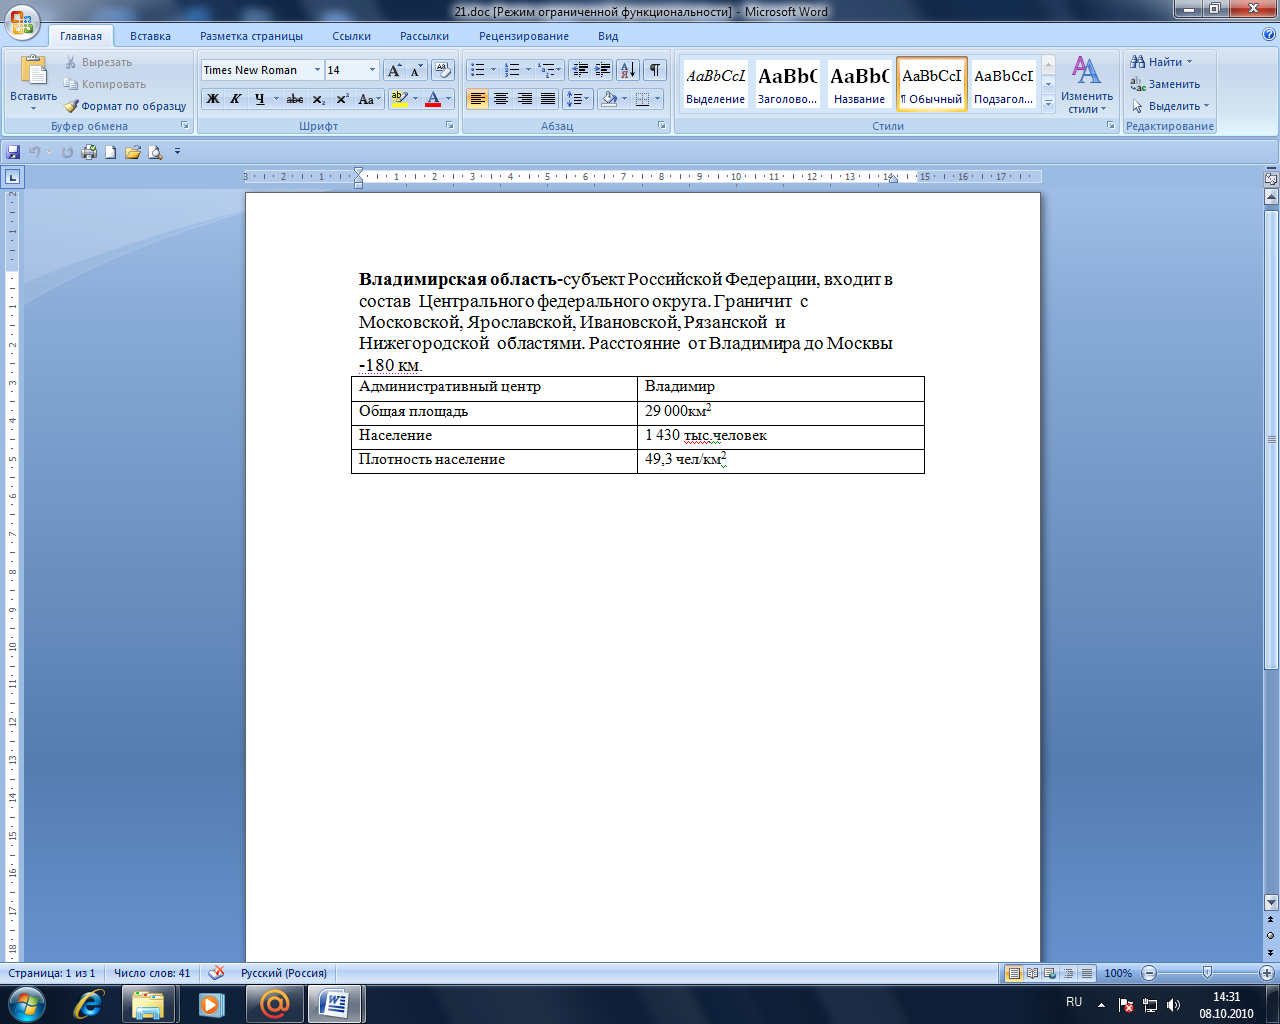
Task: Open the Рассылки tab
Action: coord(424,36)
